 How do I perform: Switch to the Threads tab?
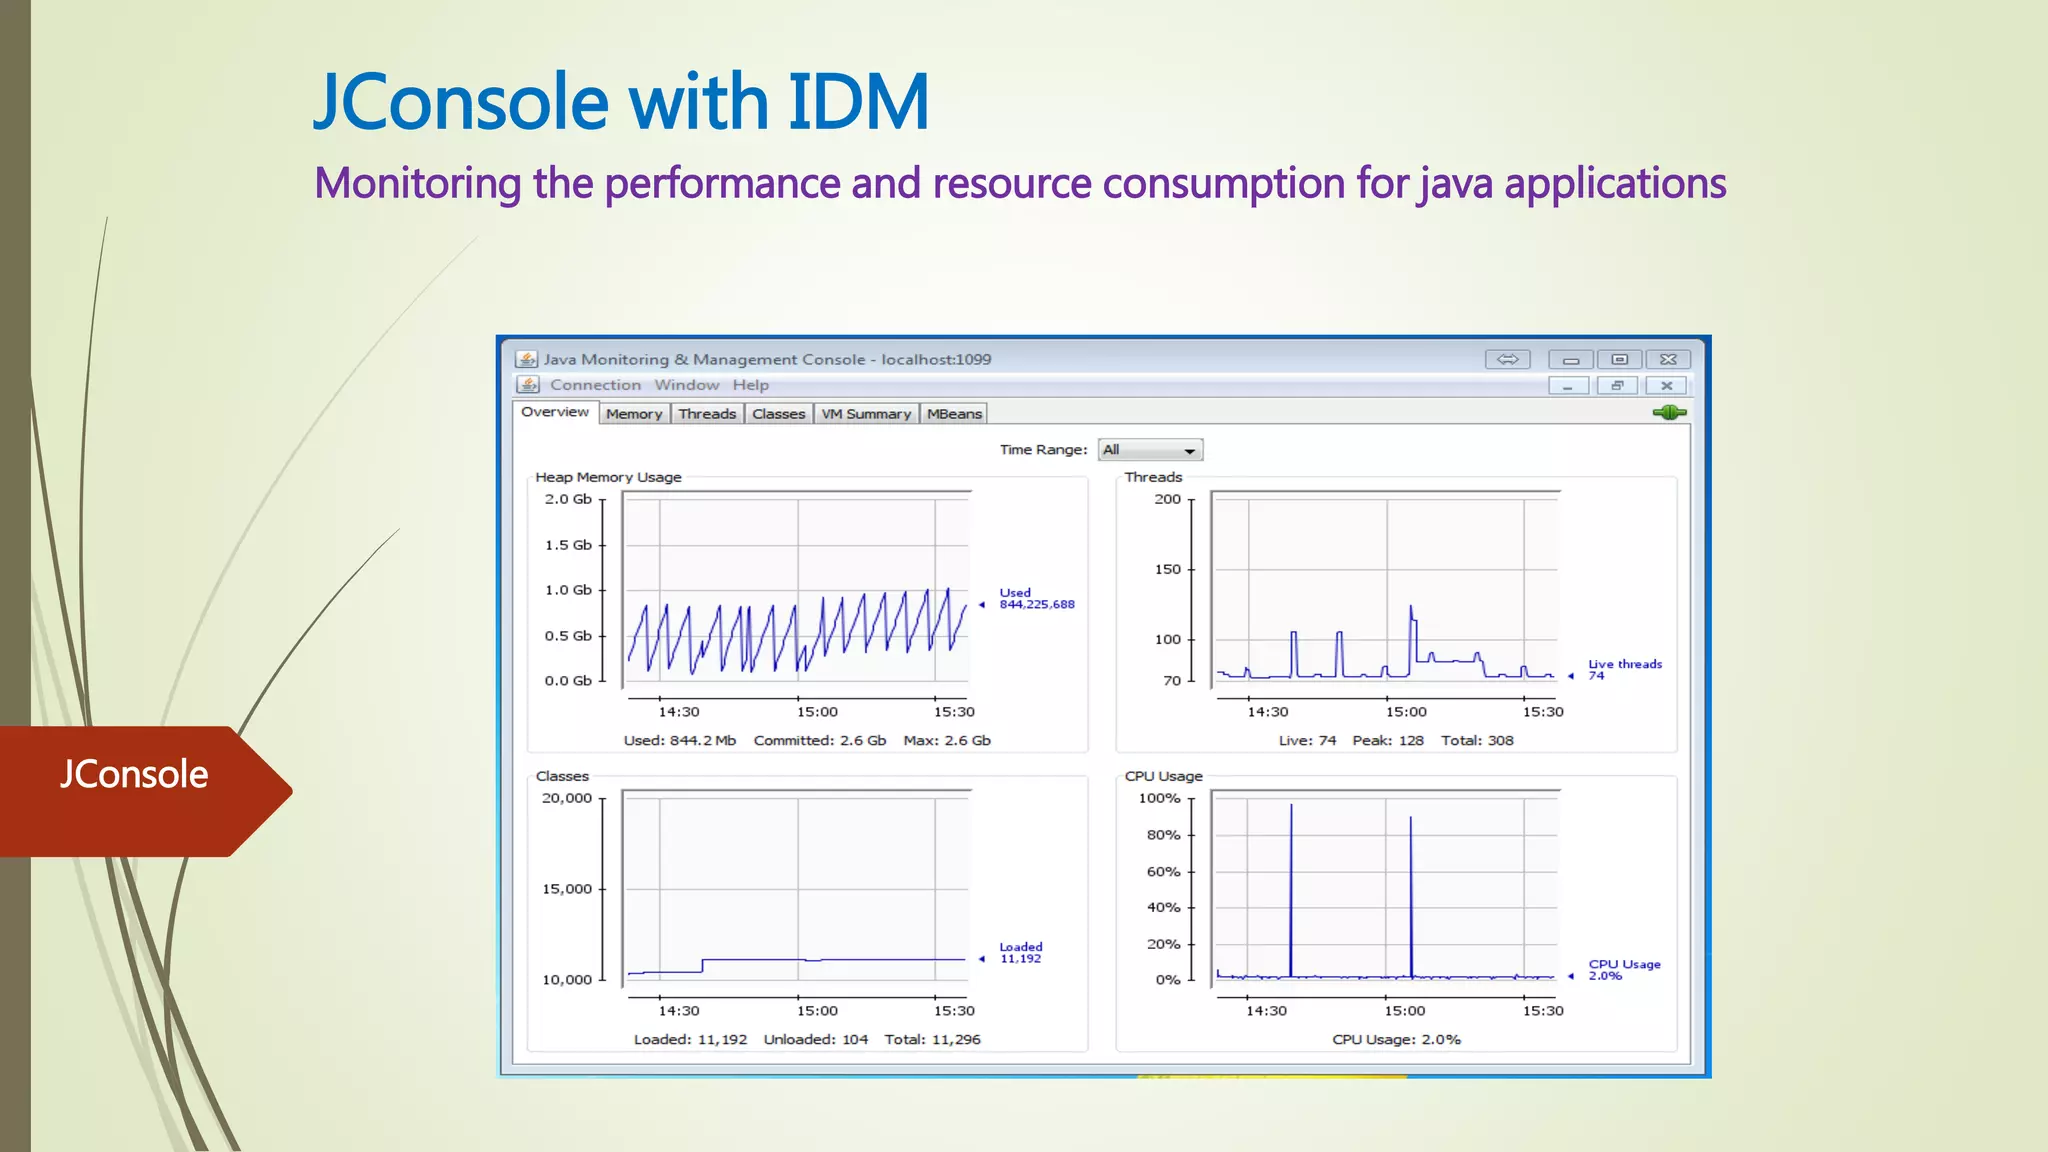[707, 414]
